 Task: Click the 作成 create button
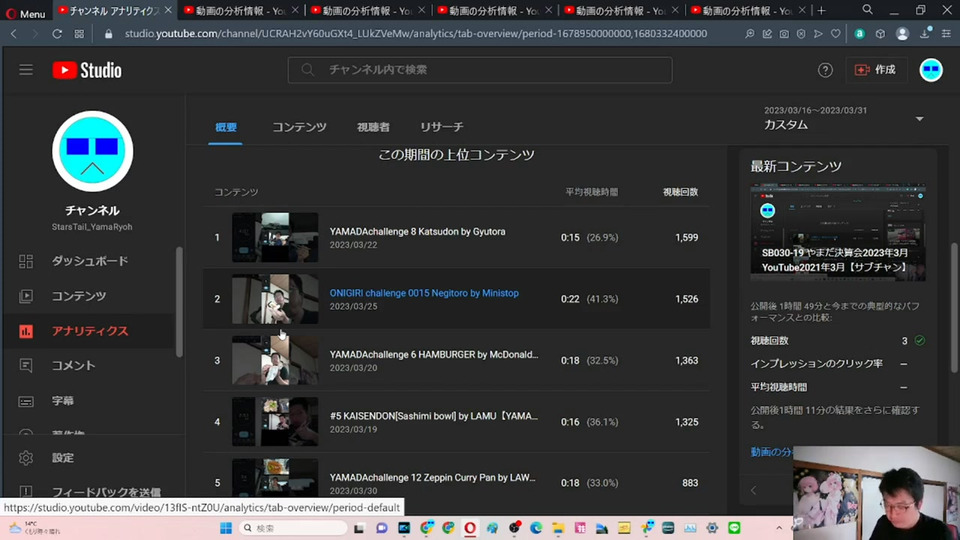pyautogui.click(x=876, y=70)
